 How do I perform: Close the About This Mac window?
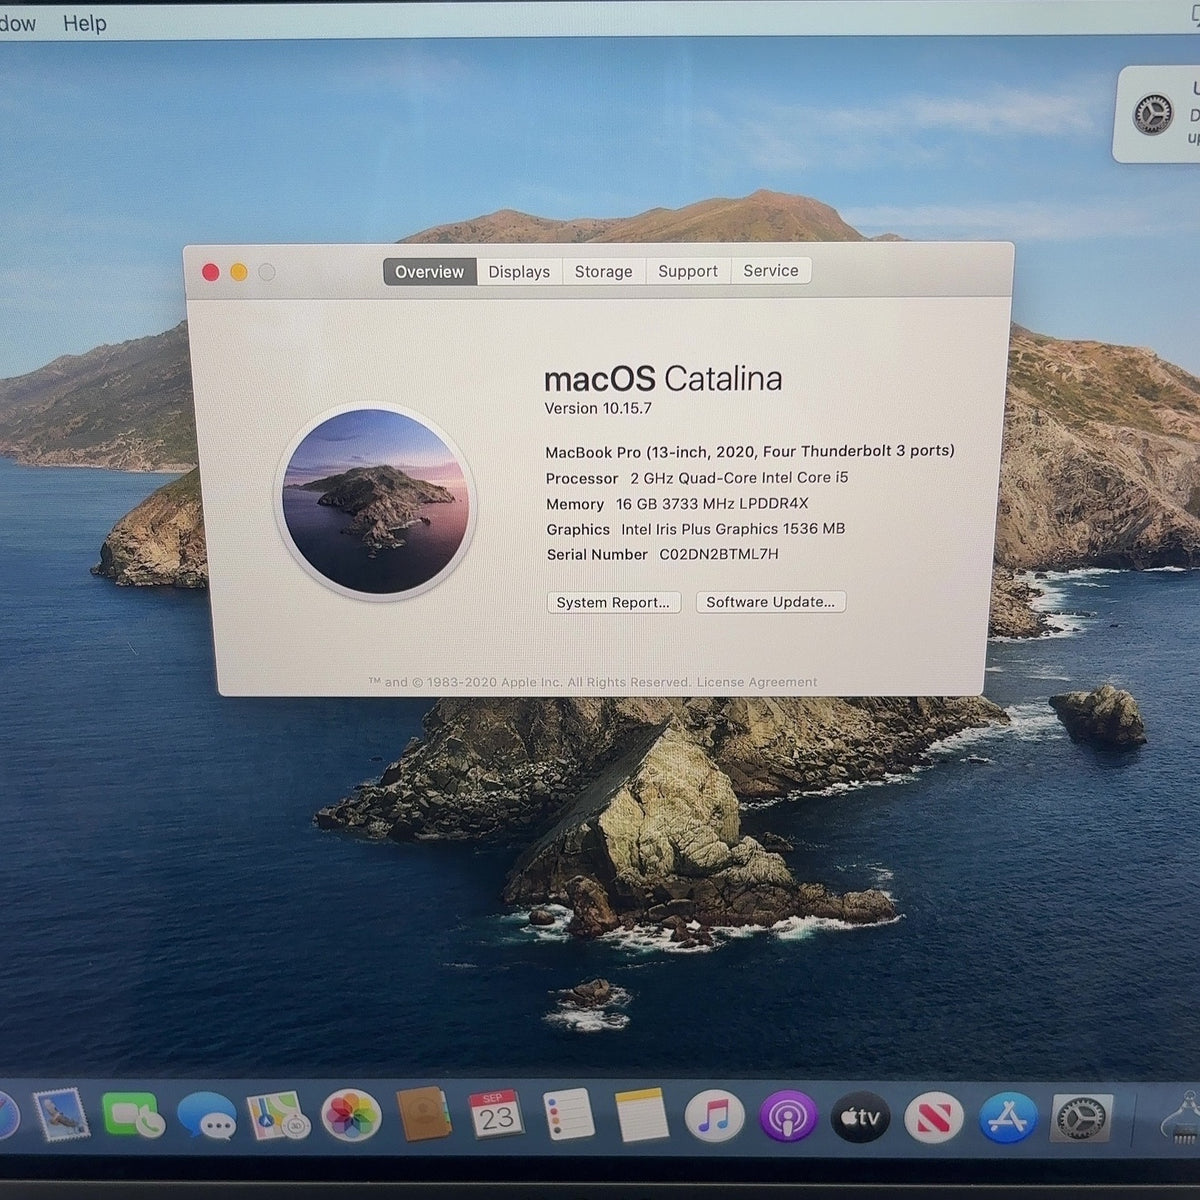[210, 272]
